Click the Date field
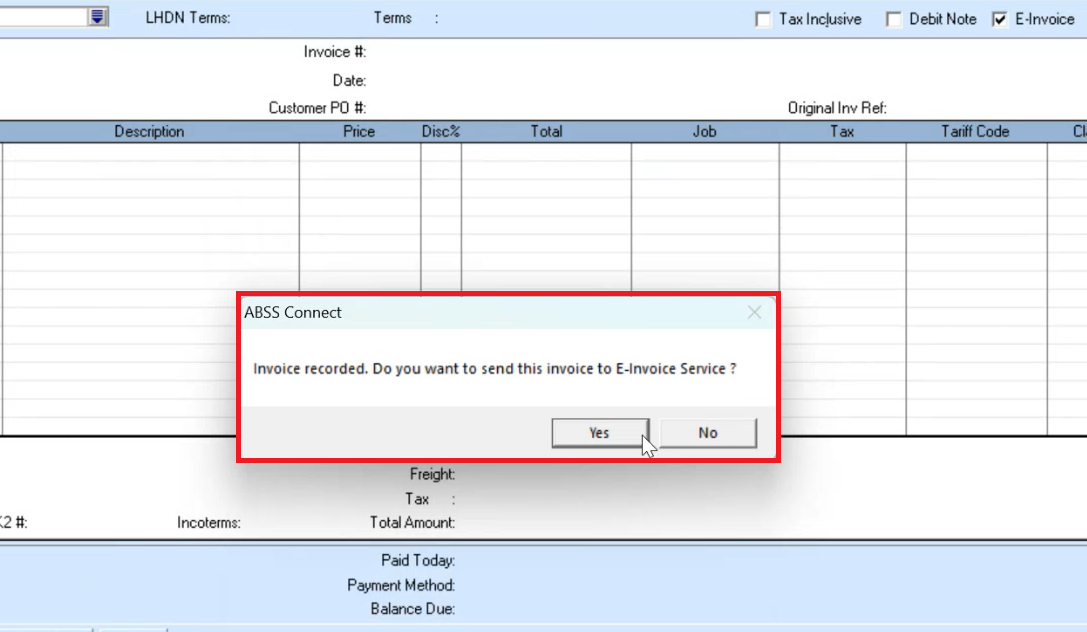This screenshot has width=1087, height=632. [x=450, y=80]
